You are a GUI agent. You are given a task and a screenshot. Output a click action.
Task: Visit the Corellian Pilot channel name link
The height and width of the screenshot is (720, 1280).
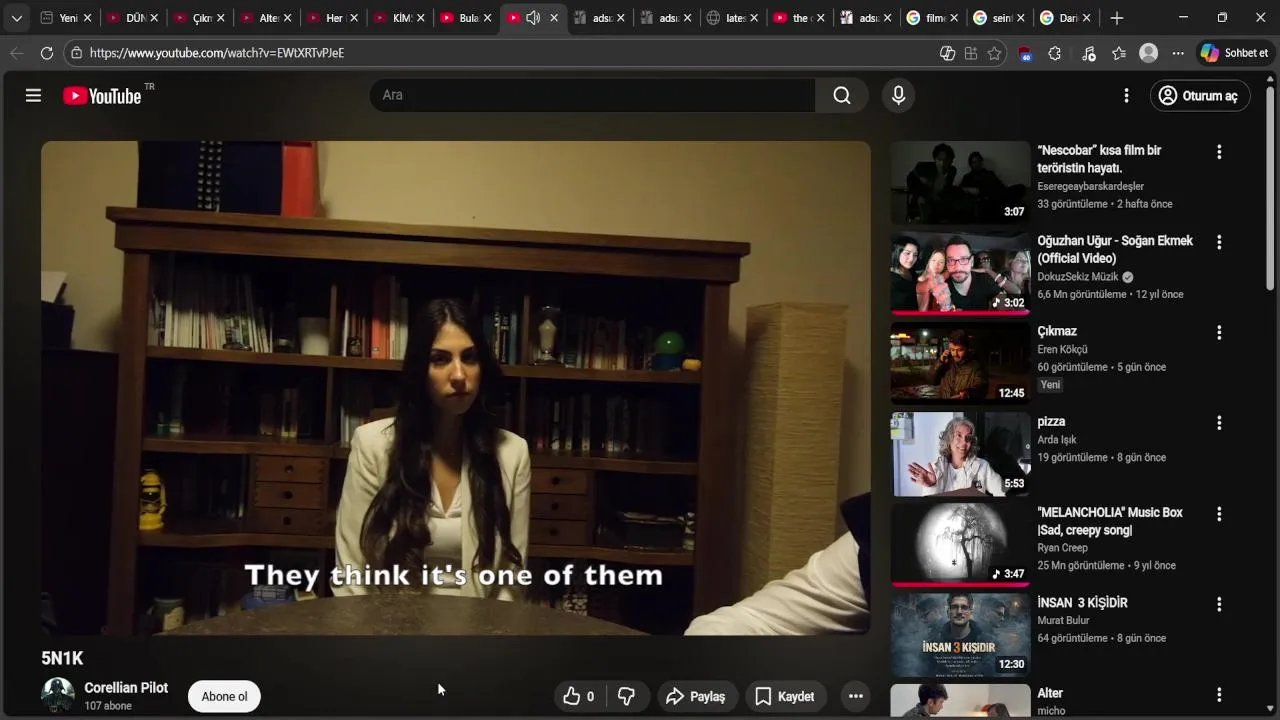(126, 688)
